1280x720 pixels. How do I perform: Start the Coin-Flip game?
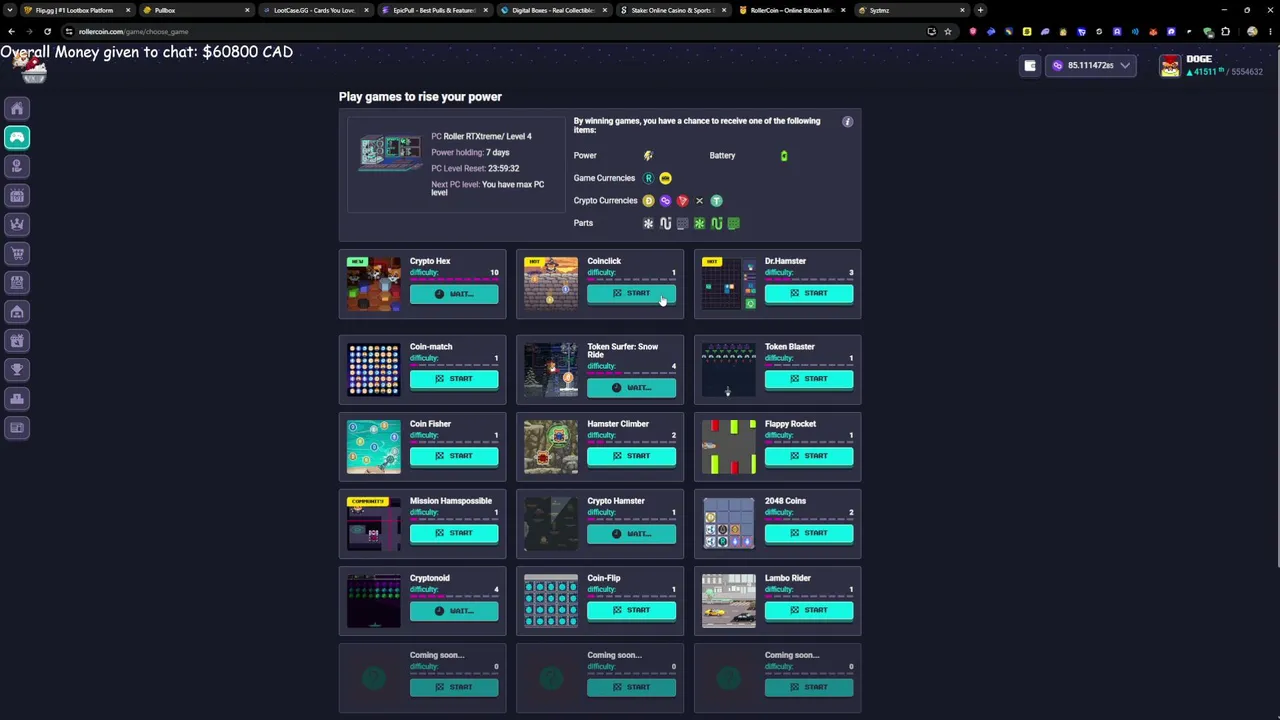[631, 610]
